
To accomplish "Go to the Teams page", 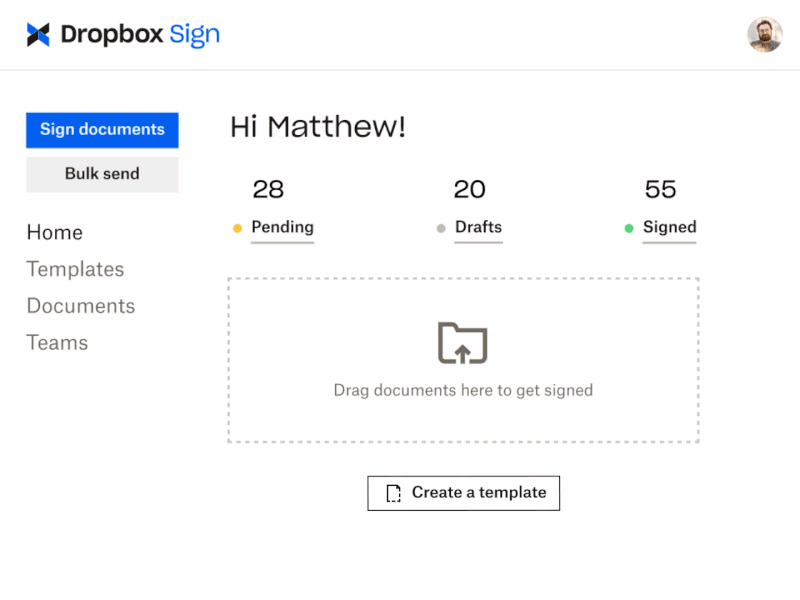I will 57,342.
